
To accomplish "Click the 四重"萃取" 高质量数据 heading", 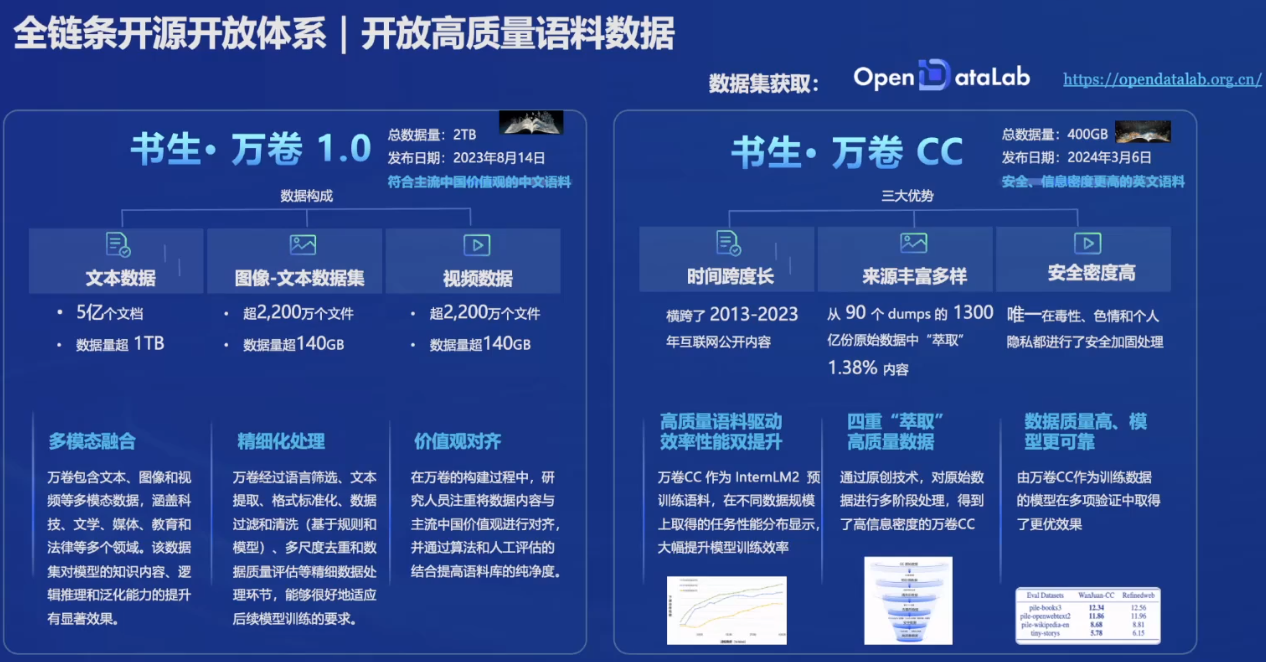I will point(897,431).
